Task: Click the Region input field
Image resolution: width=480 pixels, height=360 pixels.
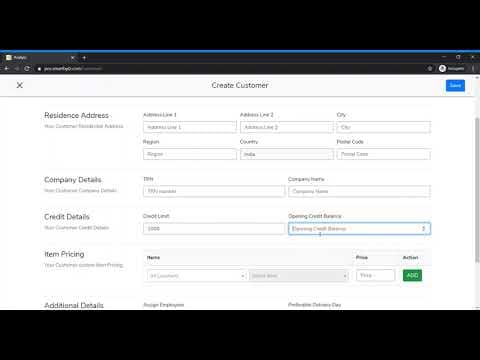Action: click(x=190, y=154)
